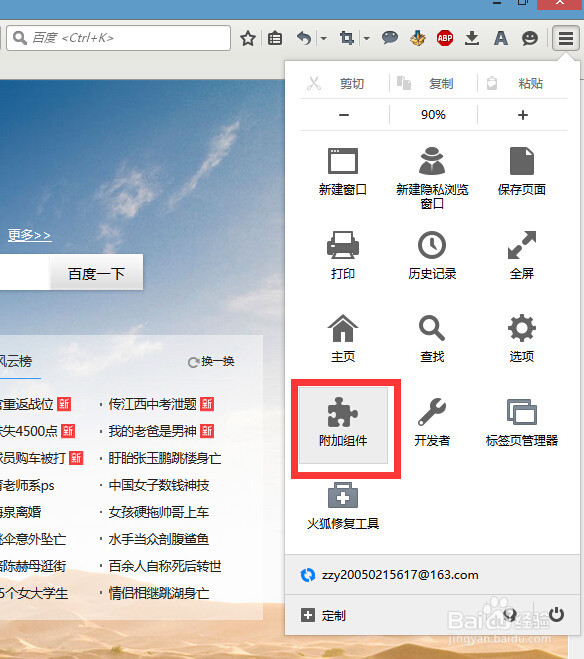Click 保存页面 save page
The height and width of the screenshot is (659, 584).
522,172
